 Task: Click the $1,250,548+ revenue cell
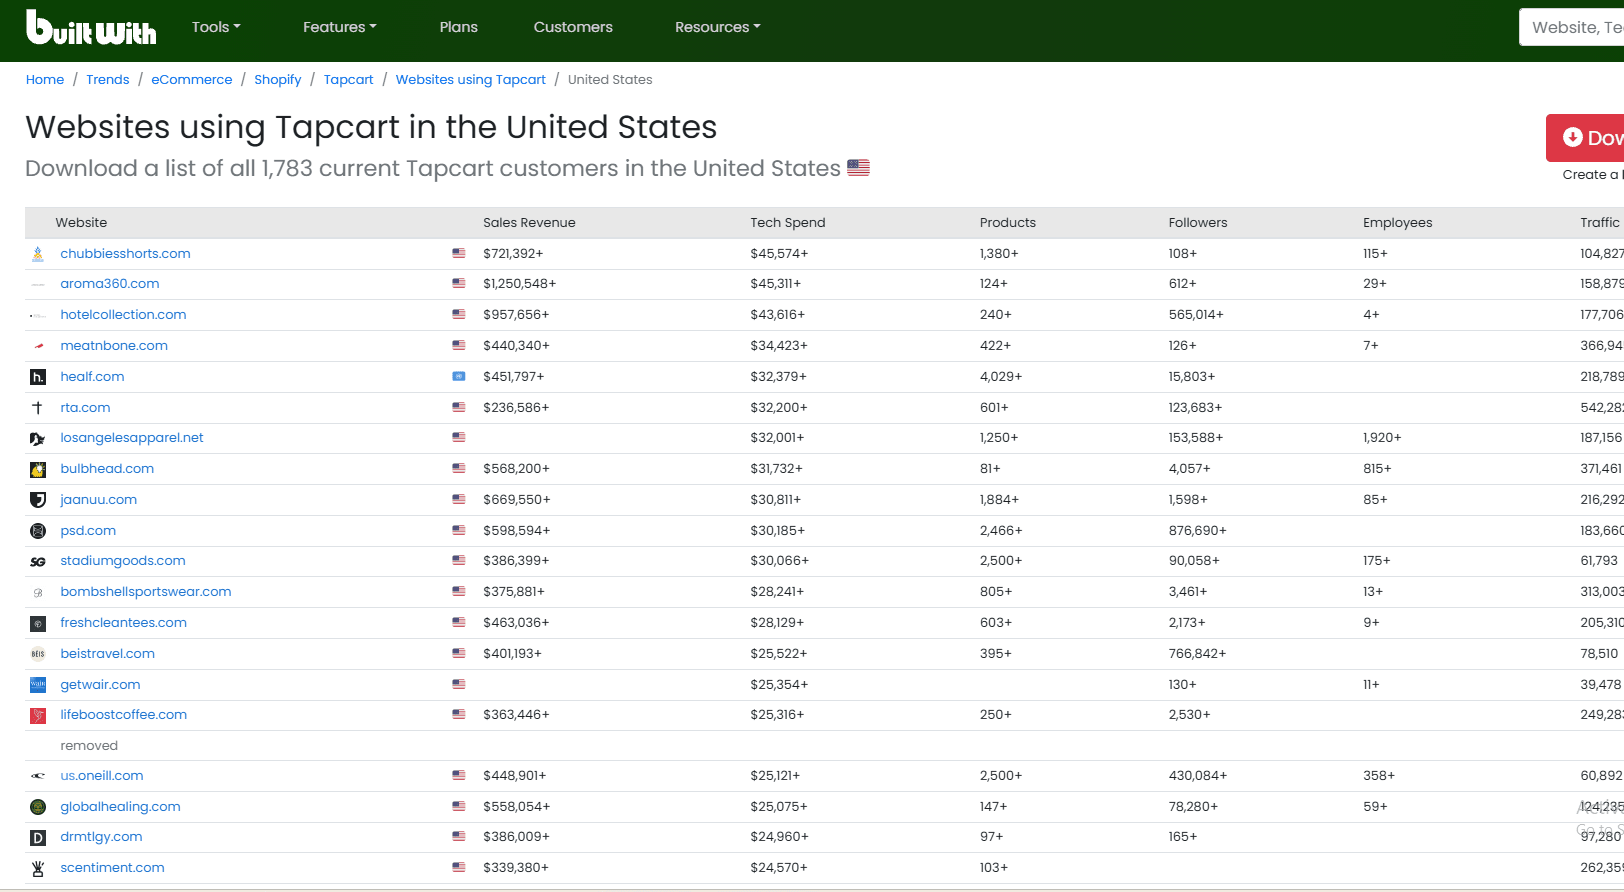520,284
